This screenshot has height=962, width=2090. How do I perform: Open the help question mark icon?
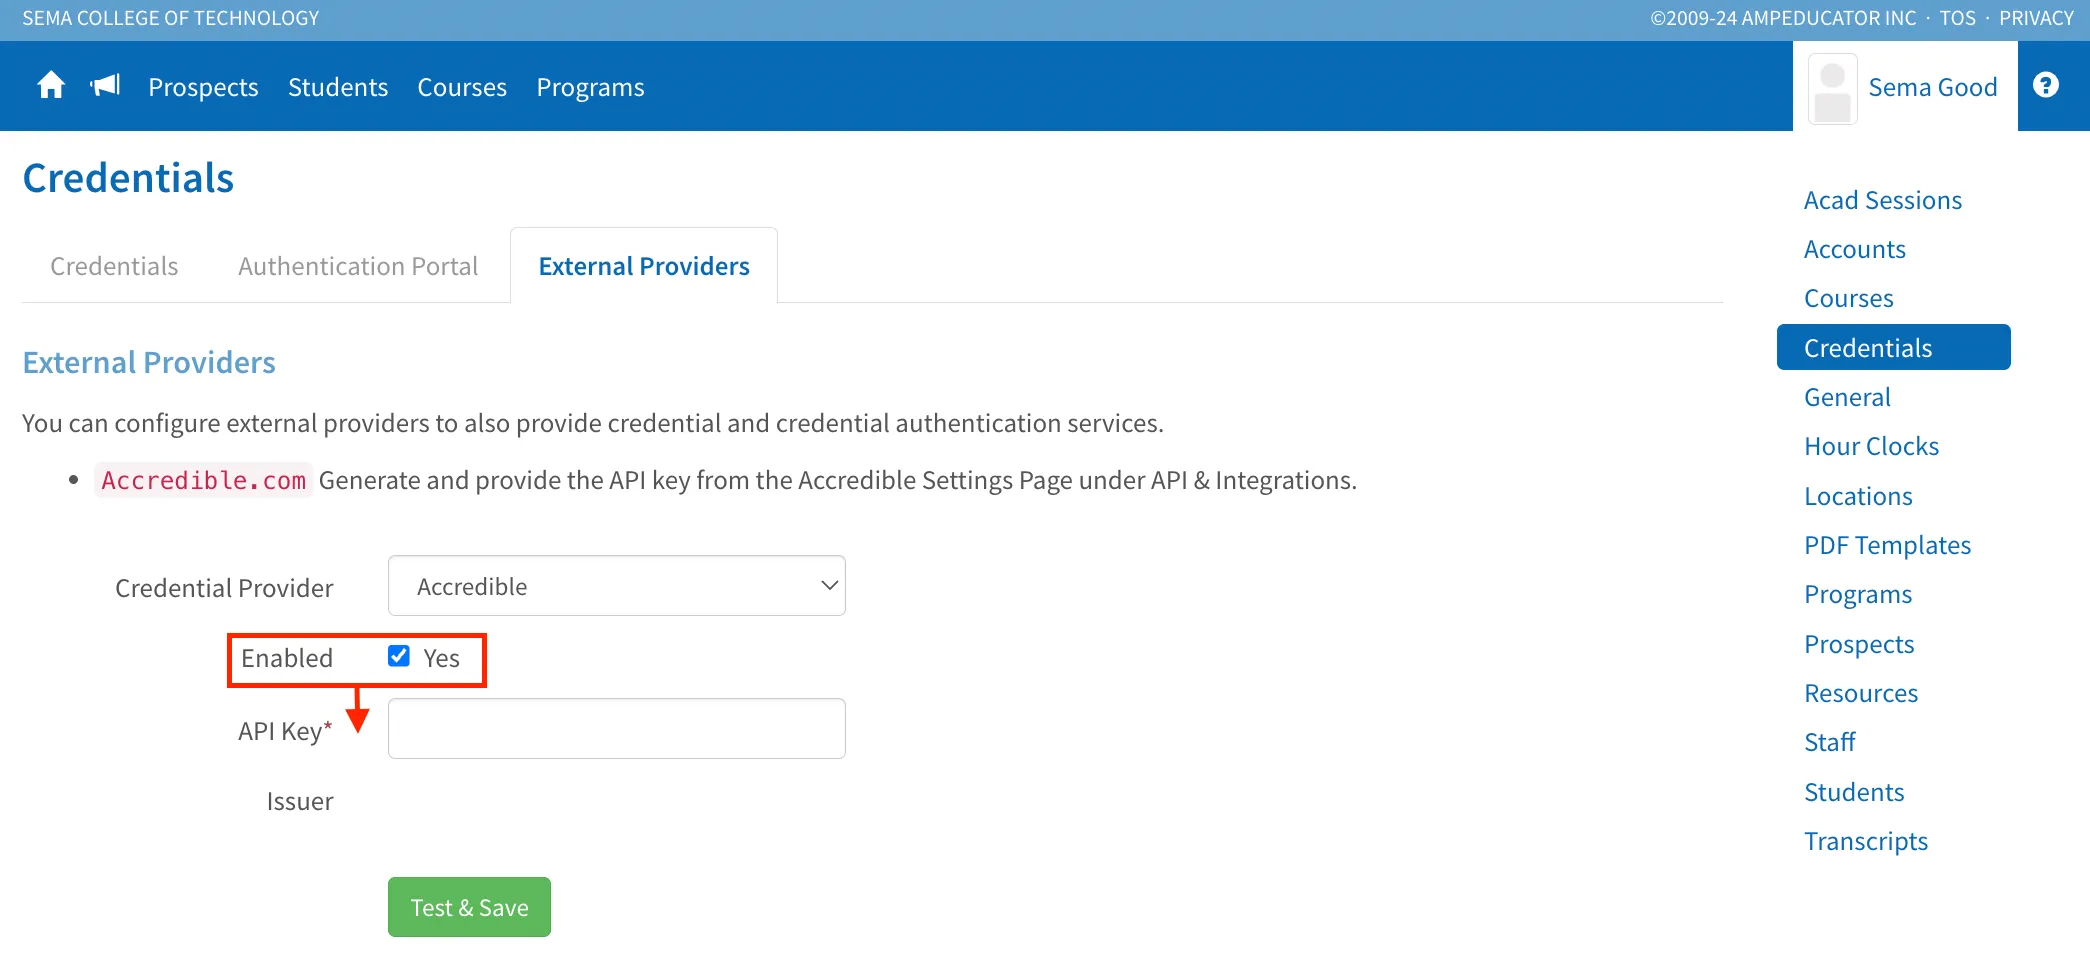pos(2046,85)
